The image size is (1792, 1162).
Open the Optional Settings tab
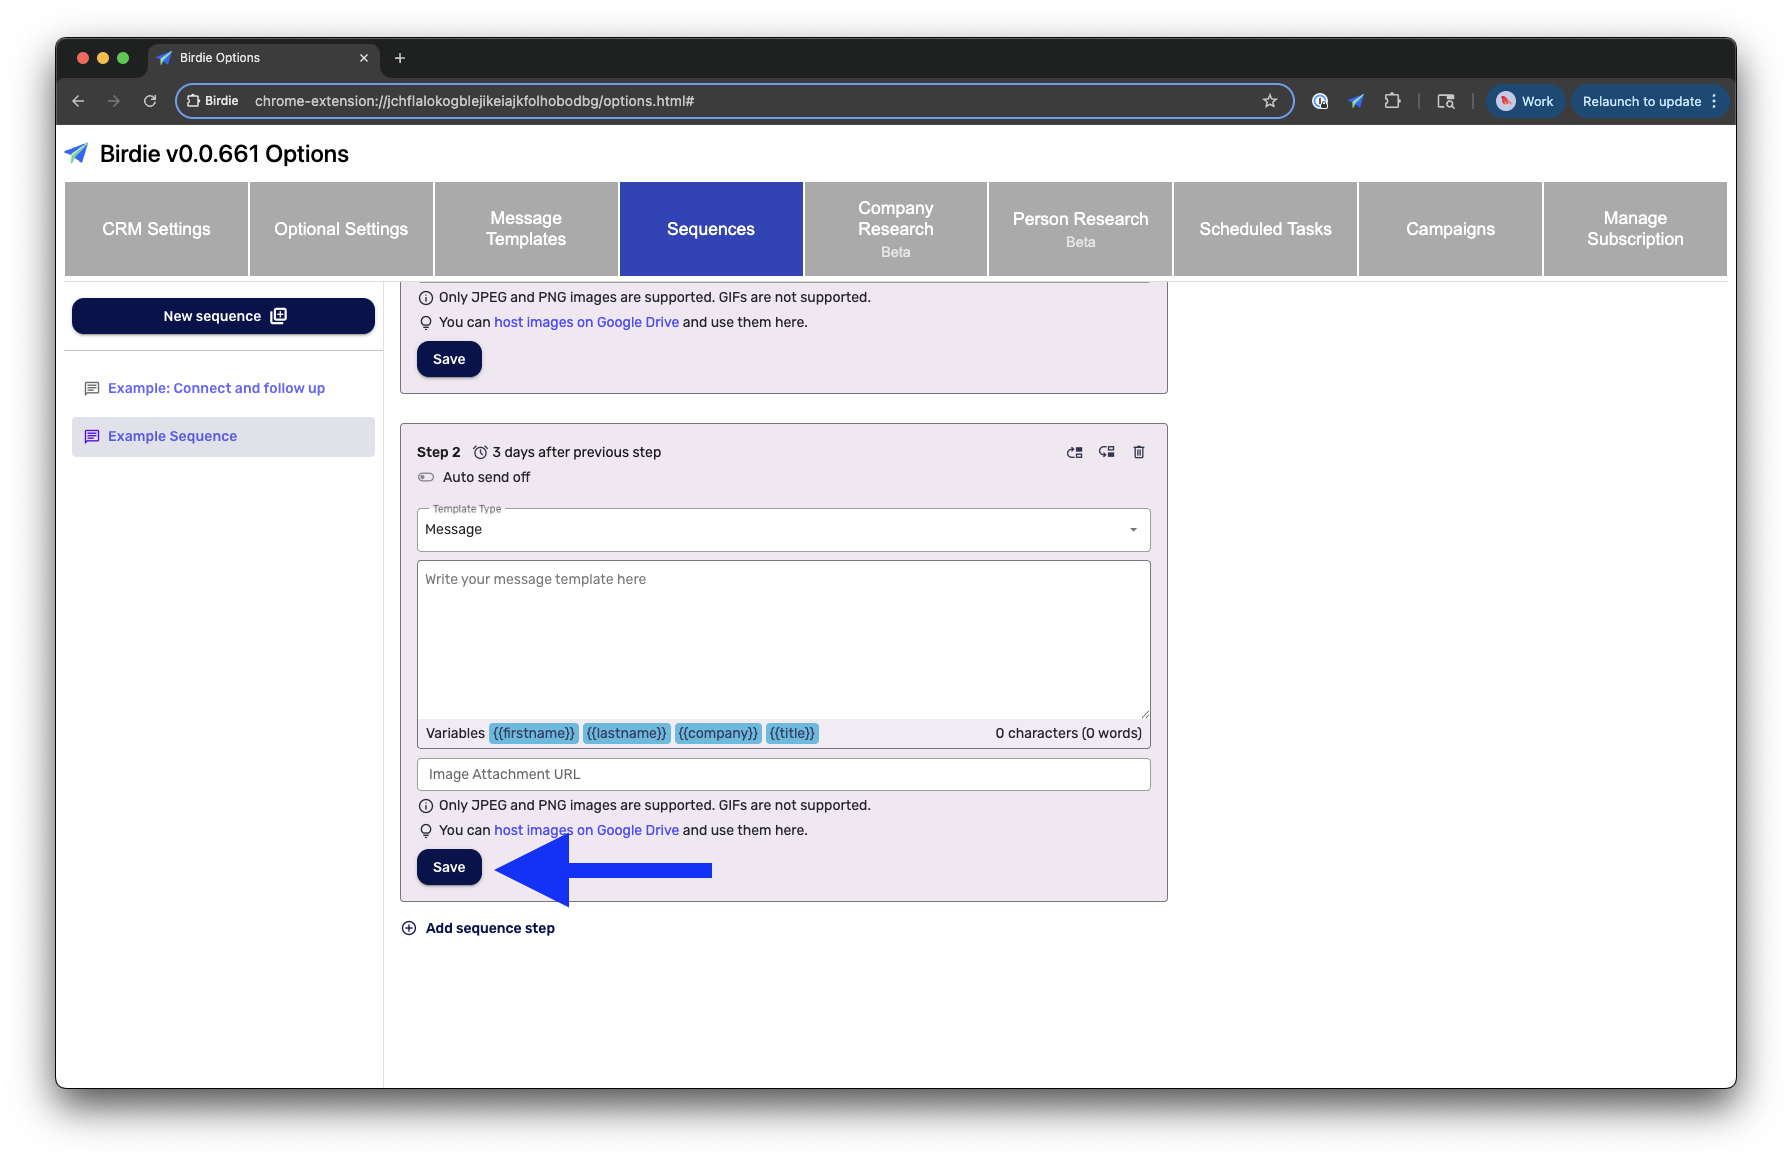pos(341,229)
